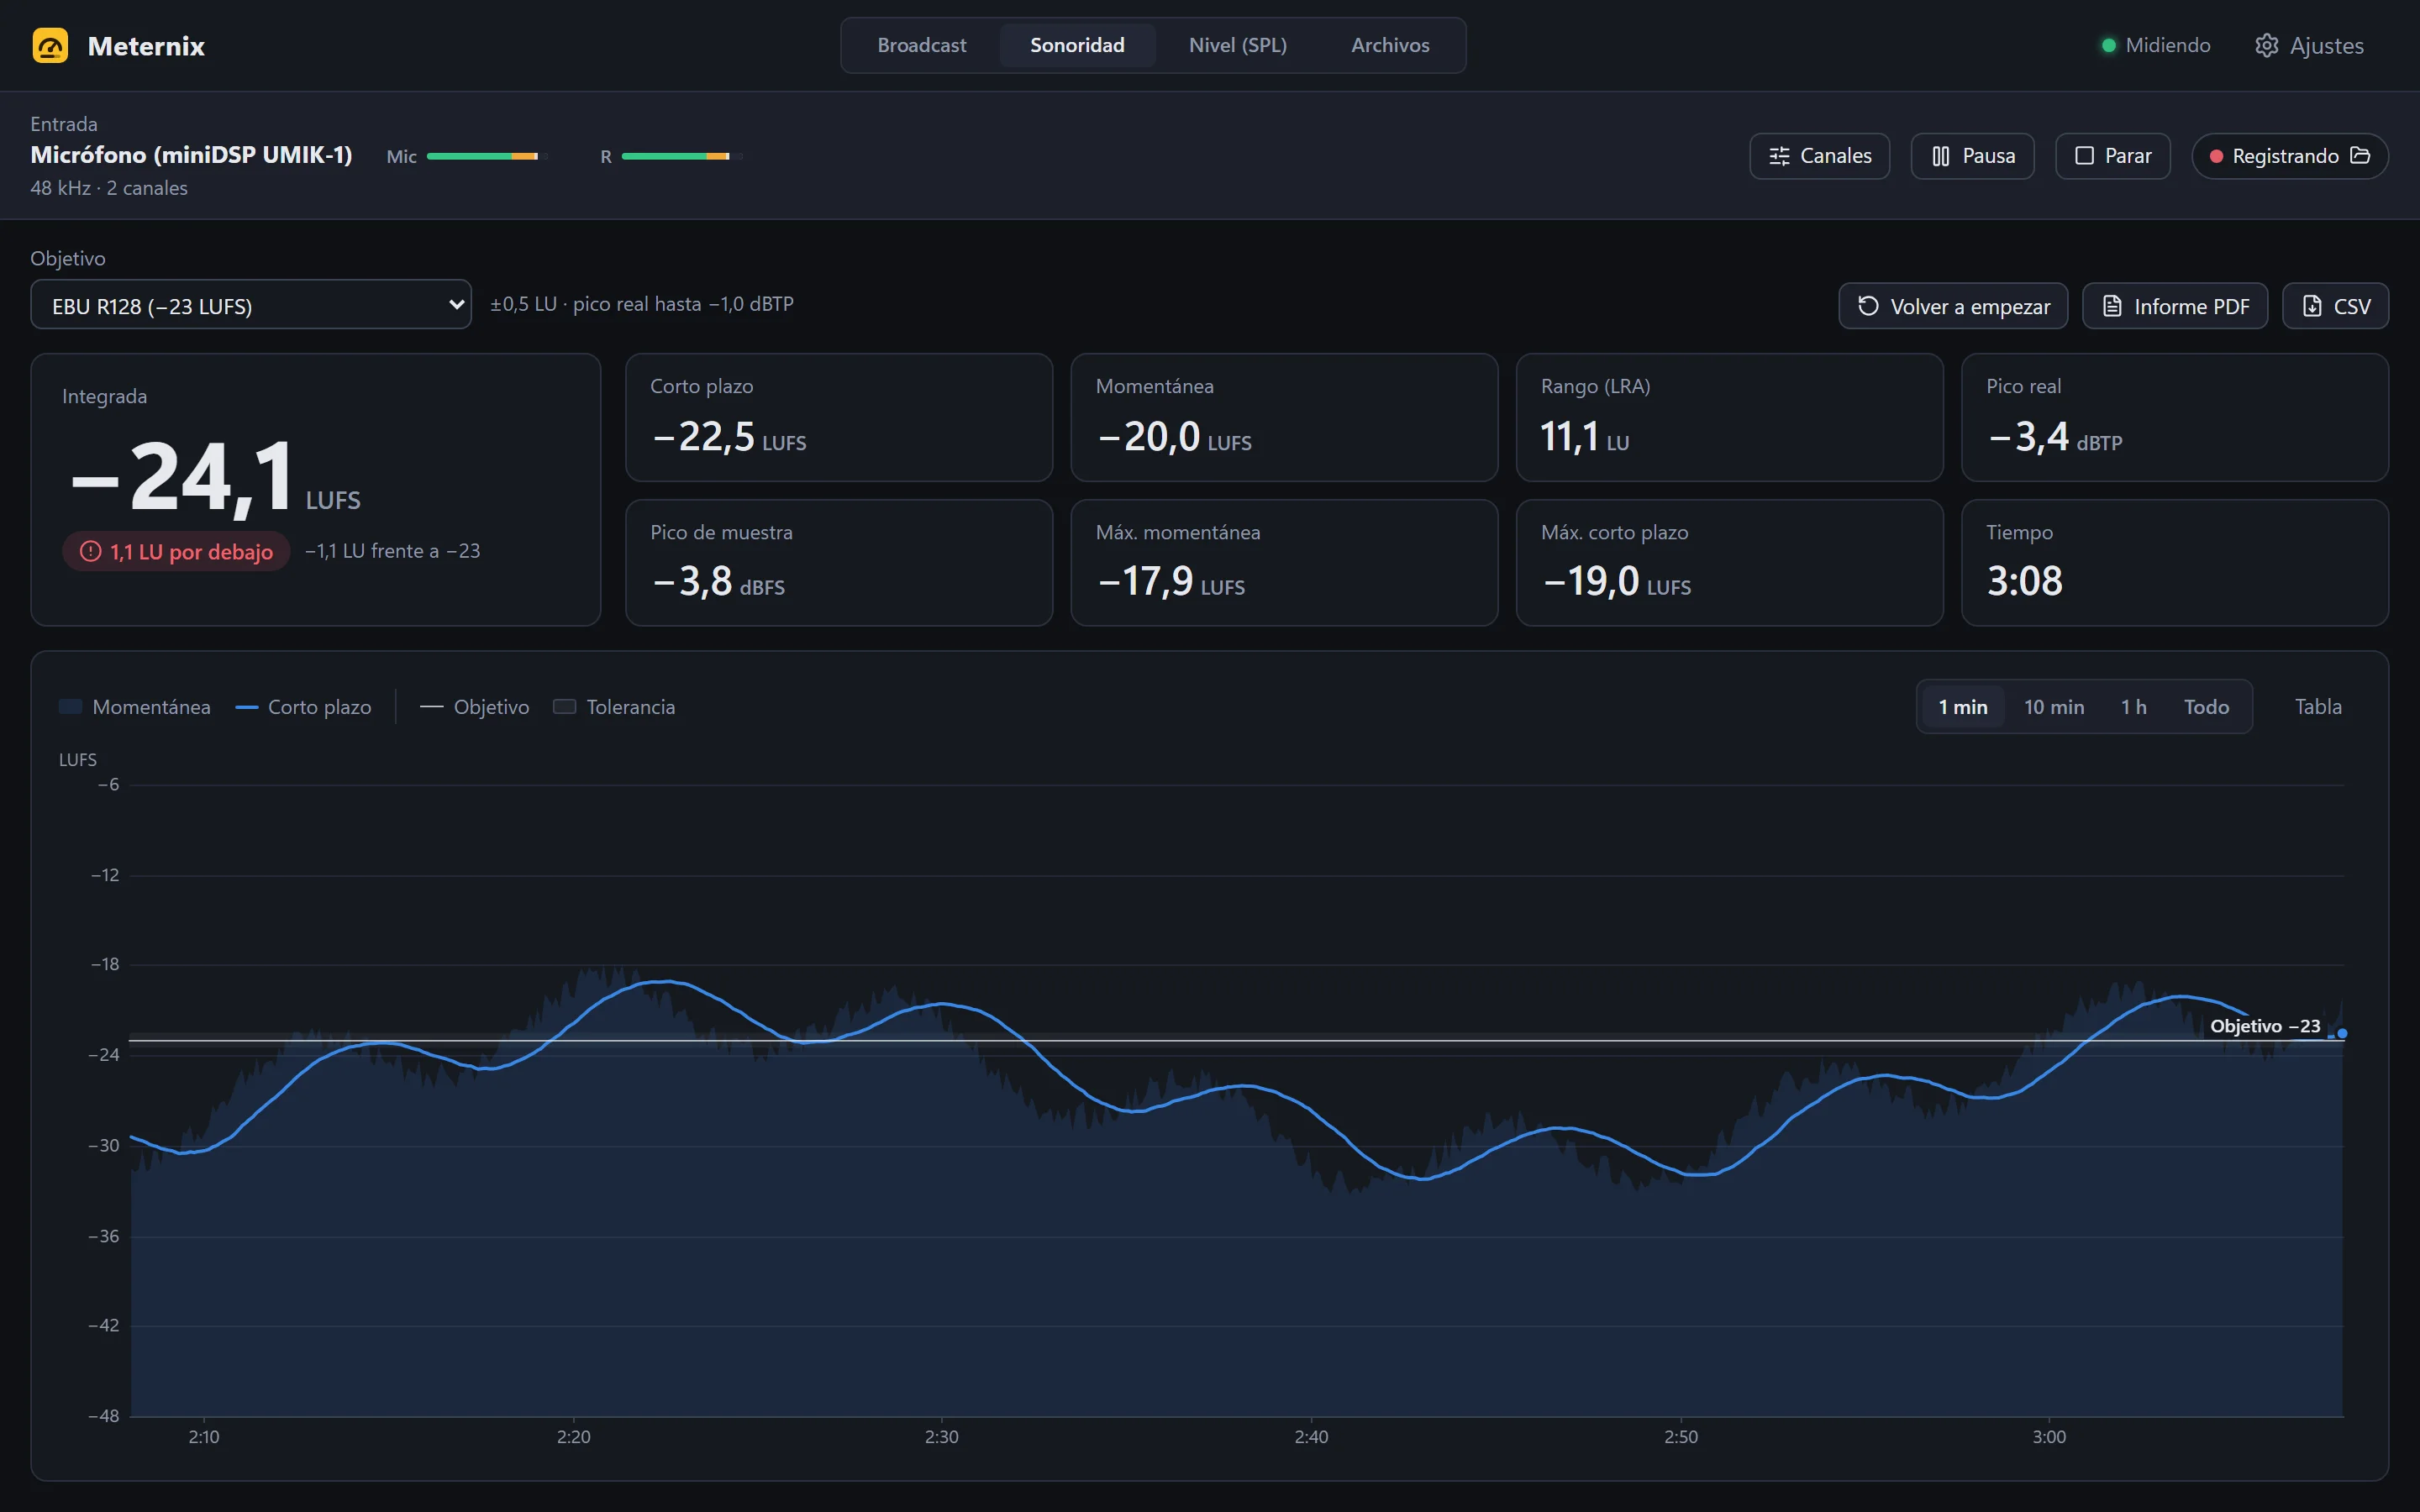2420x1512 pixels.
Task: Click the Máx. momentánea −17,9 LUFS card
Action: click(1284, 563)
